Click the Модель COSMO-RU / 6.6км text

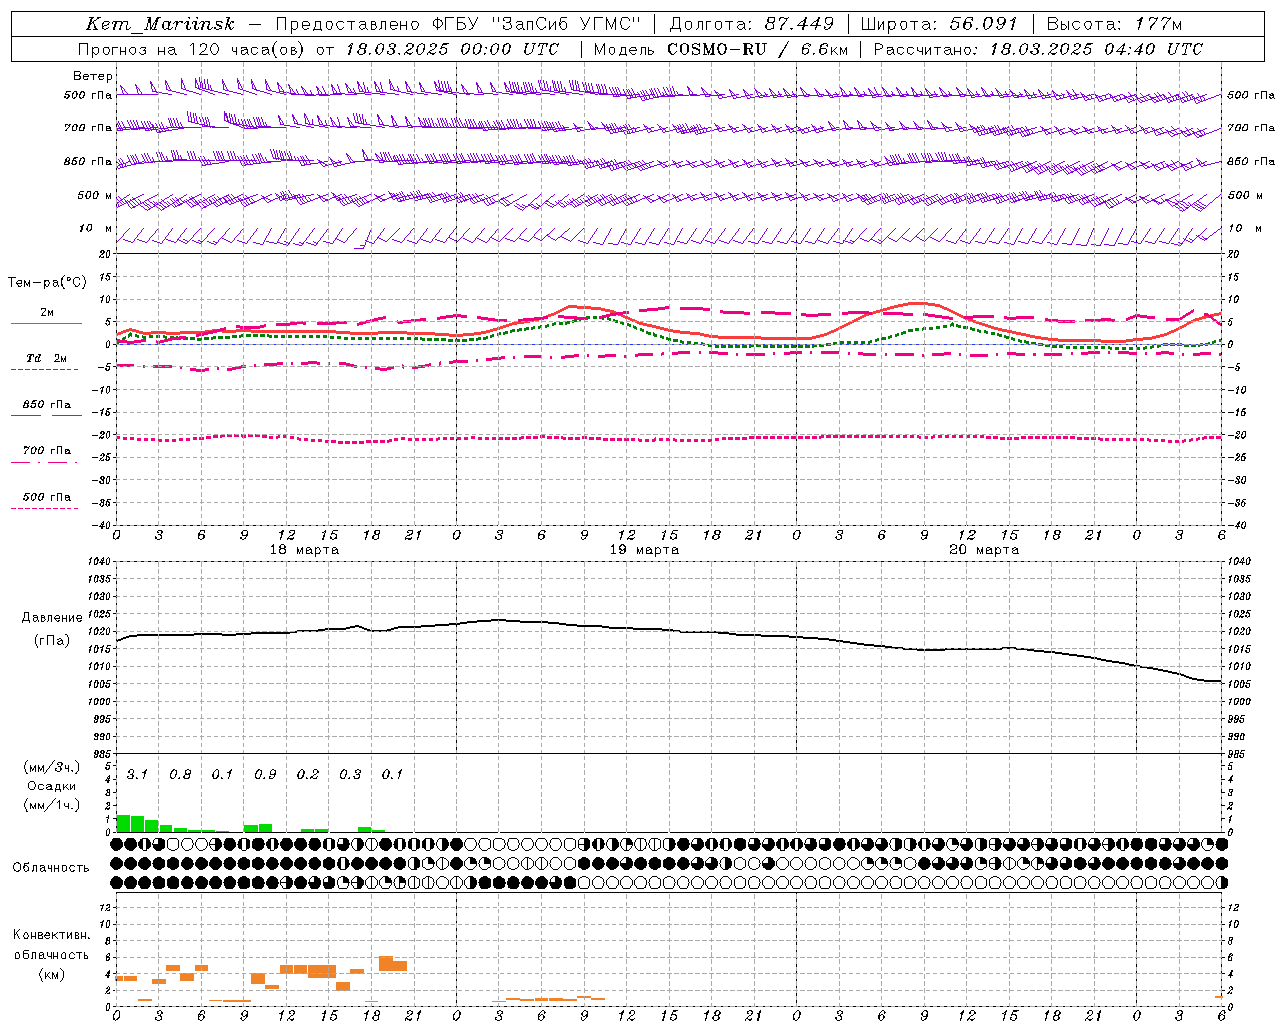[x=720, y=49]
